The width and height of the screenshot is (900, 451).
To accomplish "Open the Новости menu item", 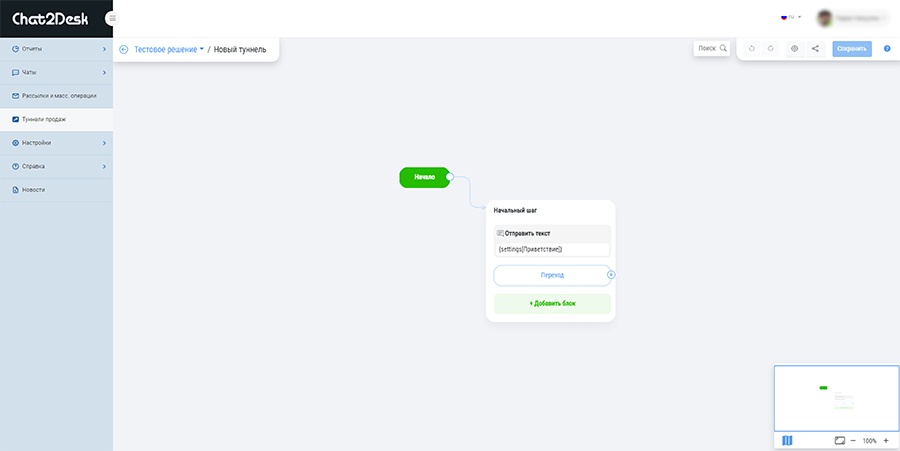I will (56, 190).
